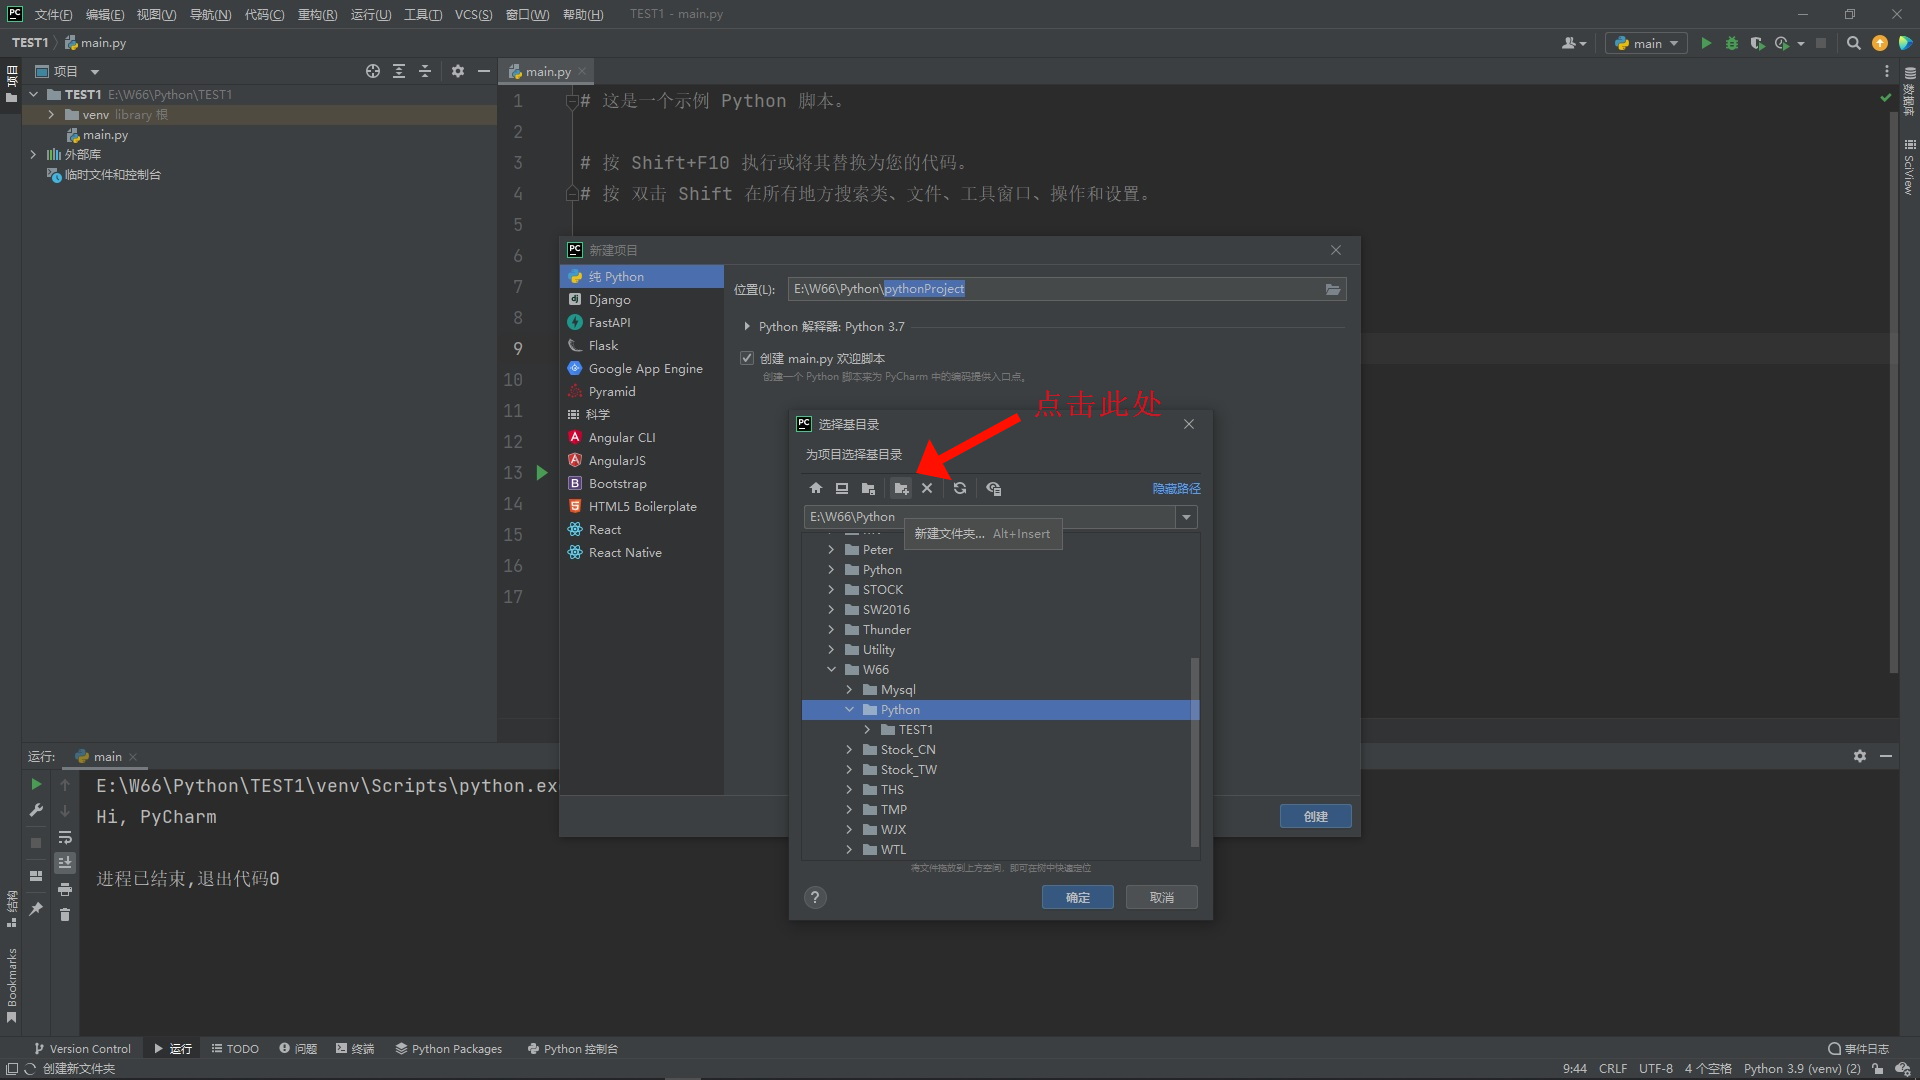
Task: Open the Code menu
Action: 264,14
